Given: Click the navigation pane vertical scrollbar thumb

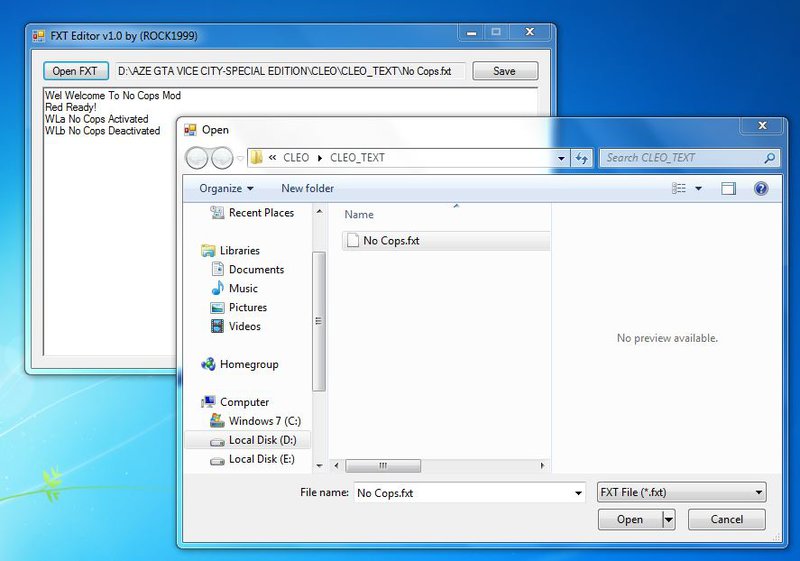Looking at the screenshot, I should click(x=319, y=321).
